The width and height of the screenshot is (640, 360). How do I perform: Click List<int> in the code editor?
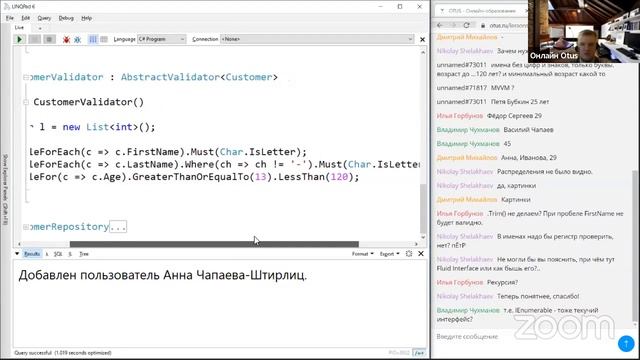tap(112, 127)
